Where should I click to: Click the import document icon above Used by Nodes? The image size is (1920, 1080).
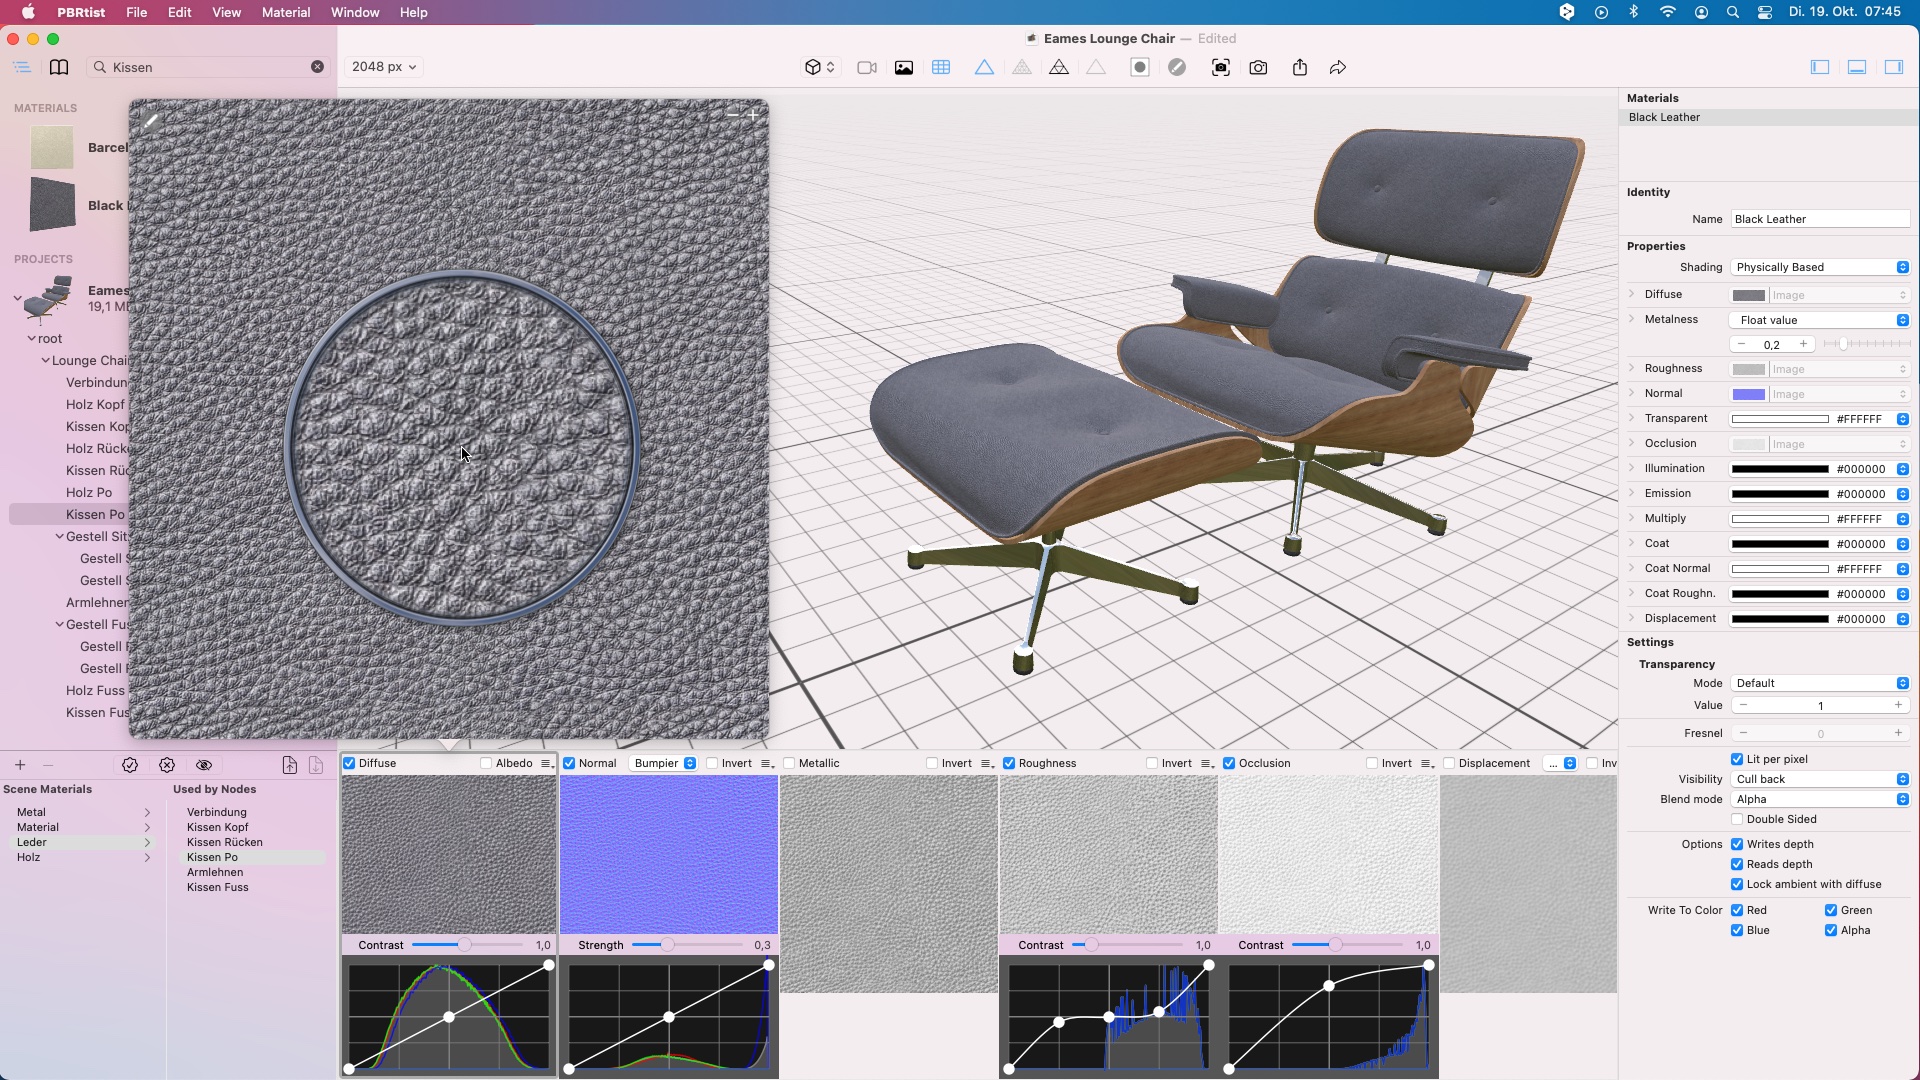(x=289, y=764)
